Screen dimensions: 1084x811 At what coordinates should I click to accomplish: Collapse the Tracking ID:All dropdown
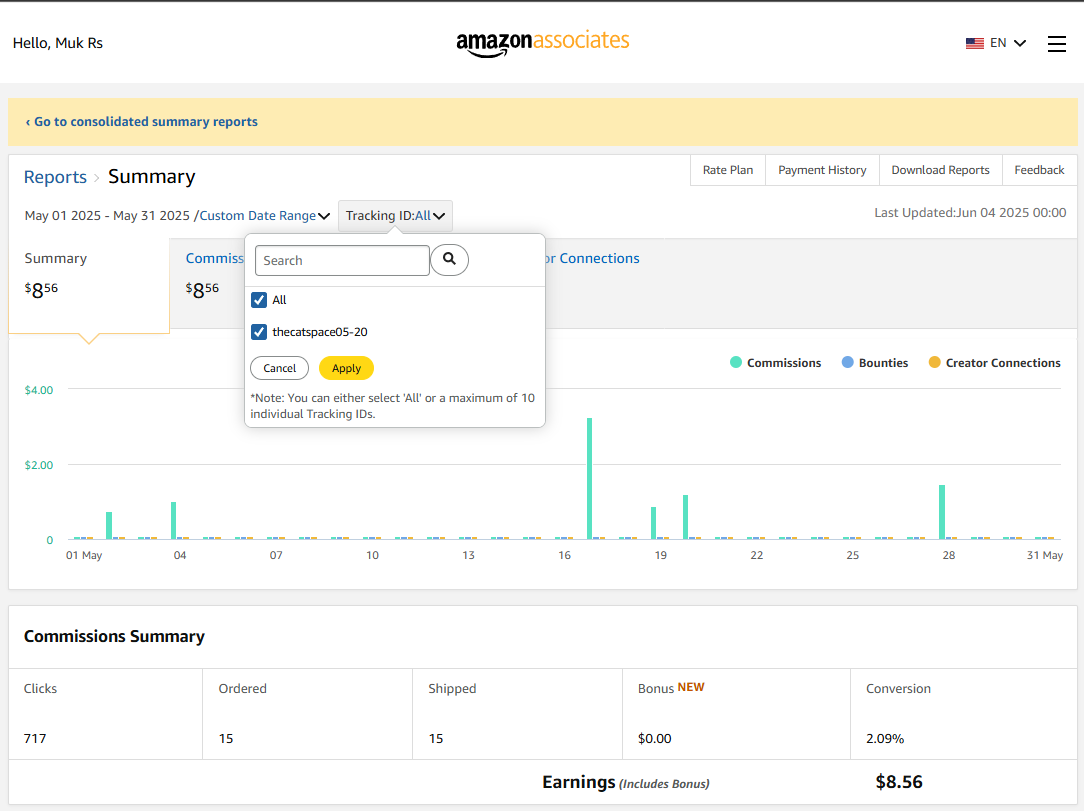click(395, 216)
